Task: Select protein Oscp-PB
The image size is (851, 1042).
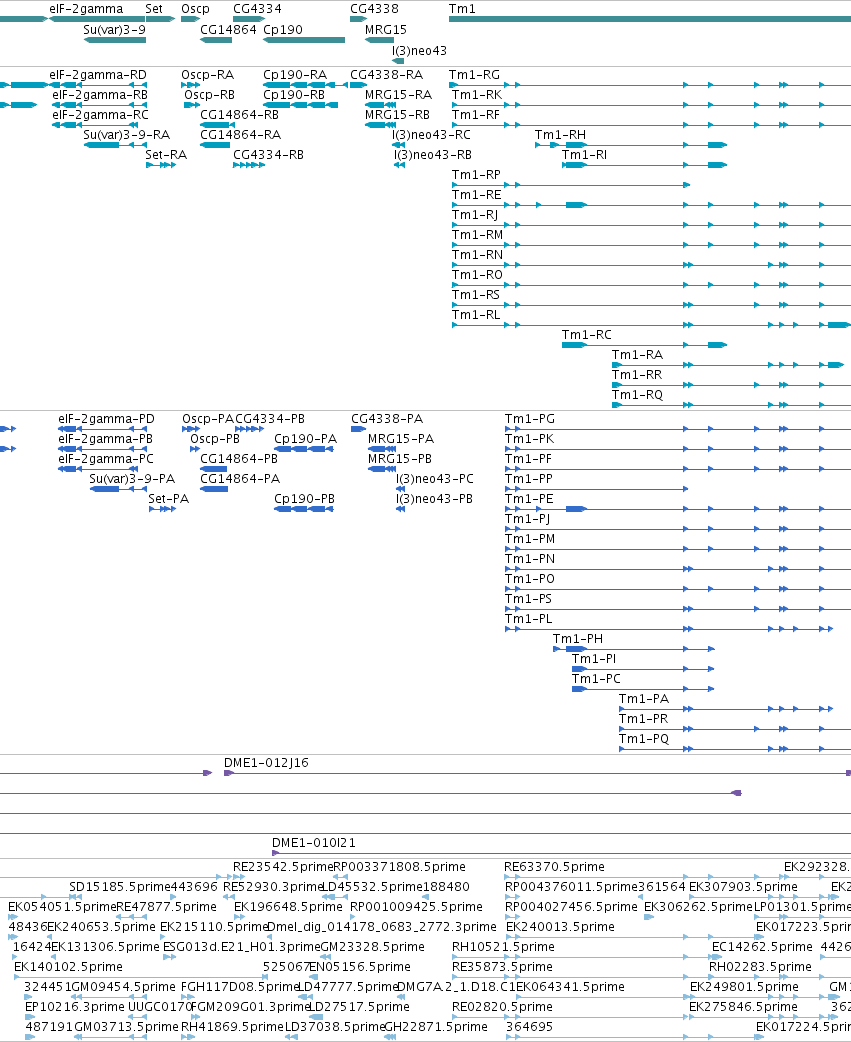Action: (215, 439)
